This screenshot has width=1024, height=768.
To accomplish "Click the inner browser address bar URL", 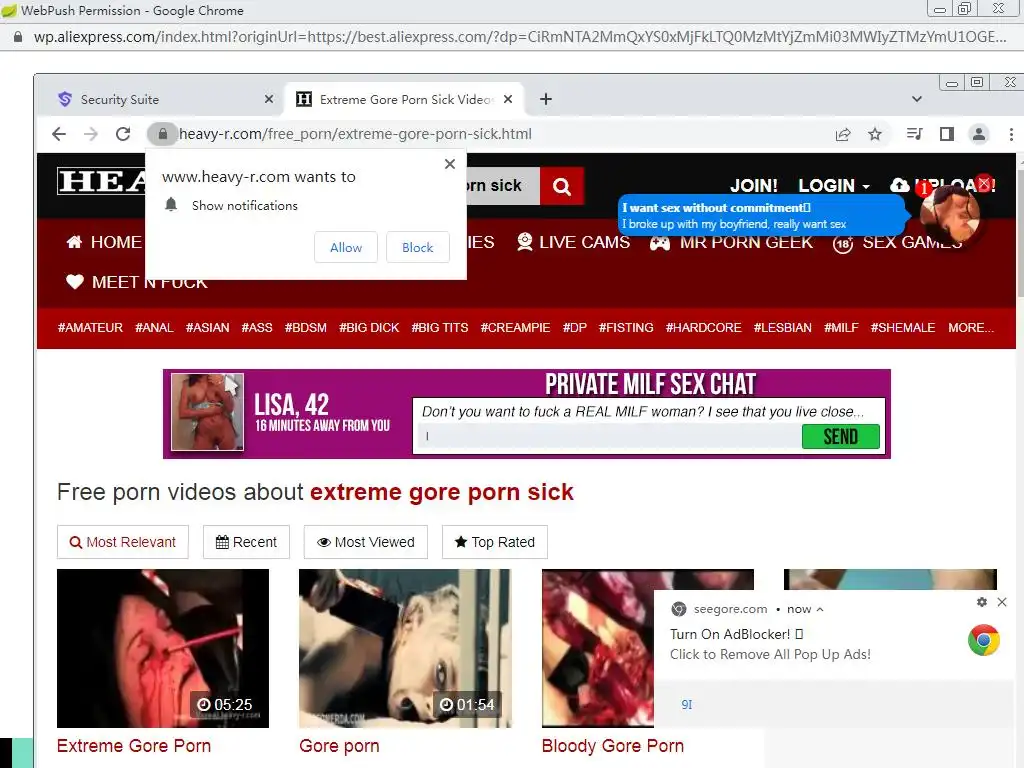I will [x=355, y=134].
